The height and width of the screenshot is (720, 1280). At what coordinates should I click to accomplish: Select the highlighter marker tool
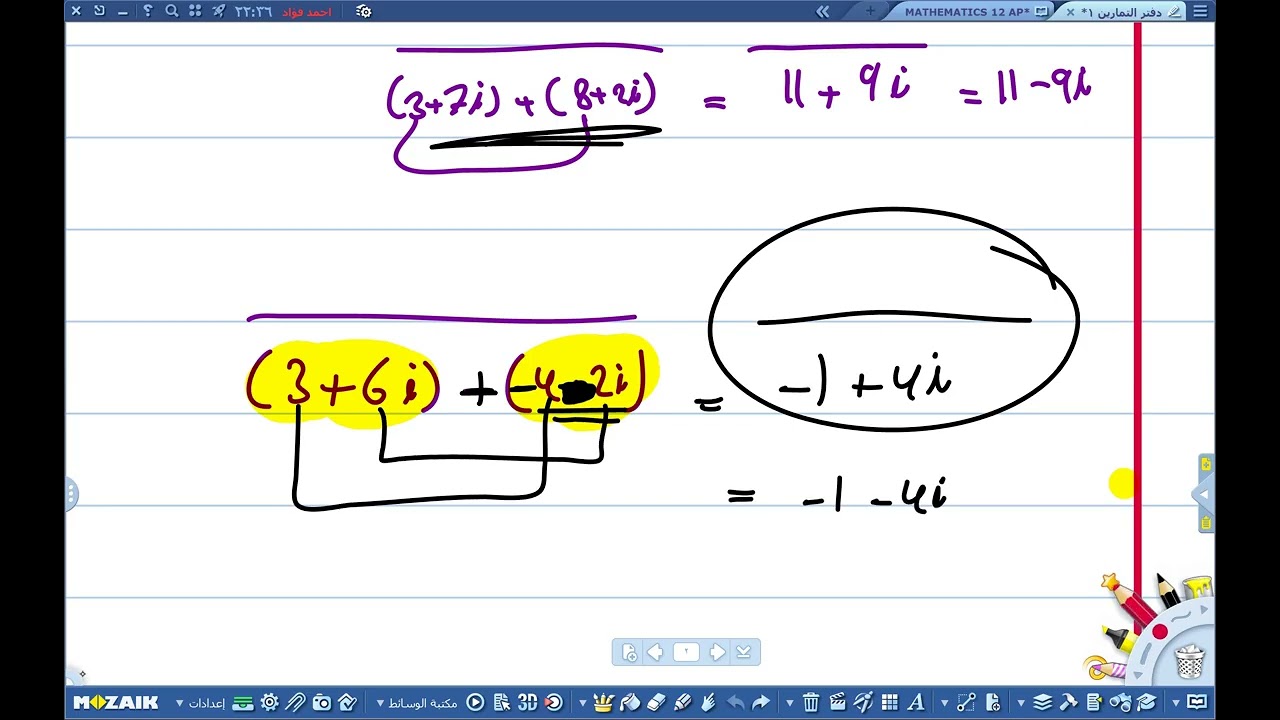click(x=683, y=703)
